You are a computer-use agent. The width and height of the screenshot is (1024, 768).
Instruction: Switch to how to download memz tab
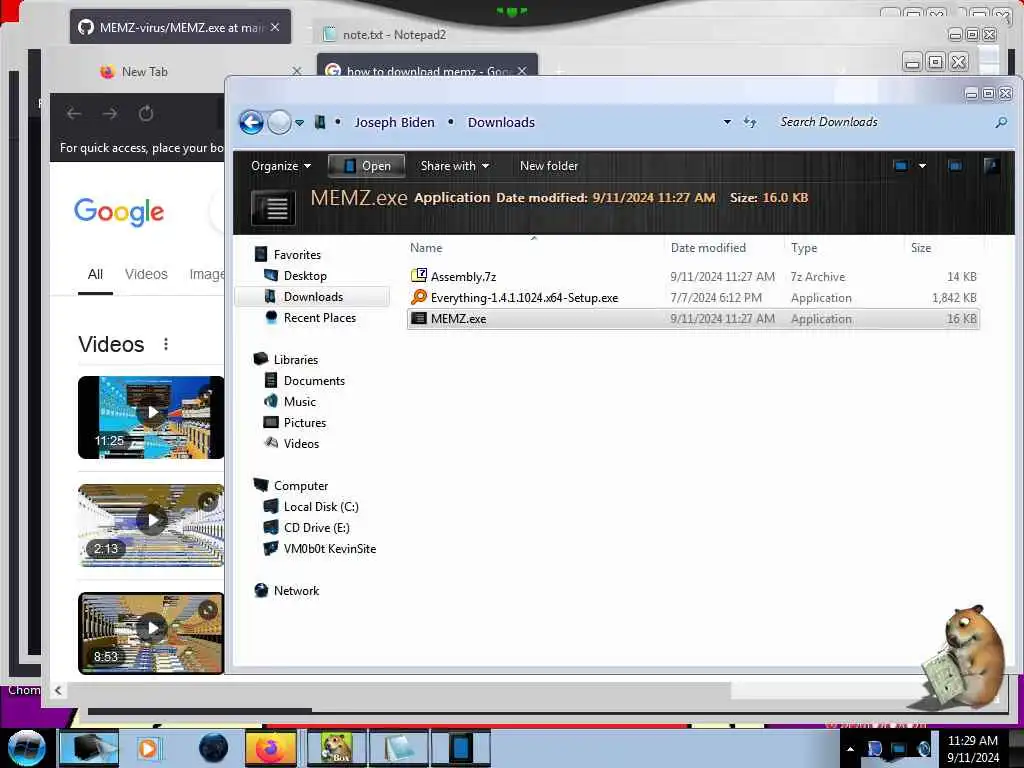click(427, 68)
